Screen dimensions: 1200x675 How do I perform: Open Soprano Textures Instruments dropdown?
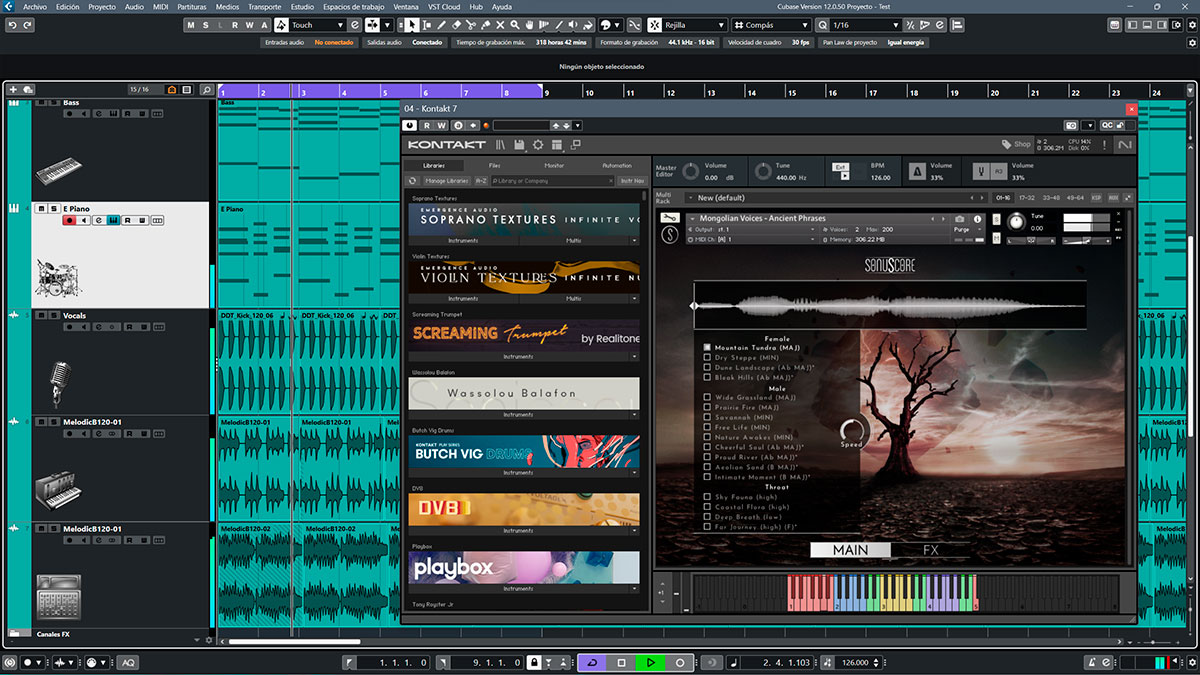[x=462, y=241]
